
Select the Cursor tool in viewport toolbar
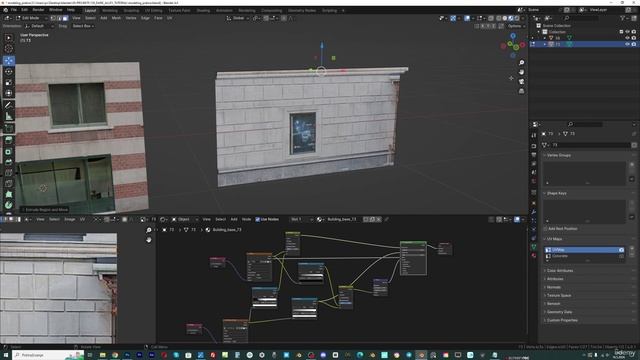coord(9,49)
